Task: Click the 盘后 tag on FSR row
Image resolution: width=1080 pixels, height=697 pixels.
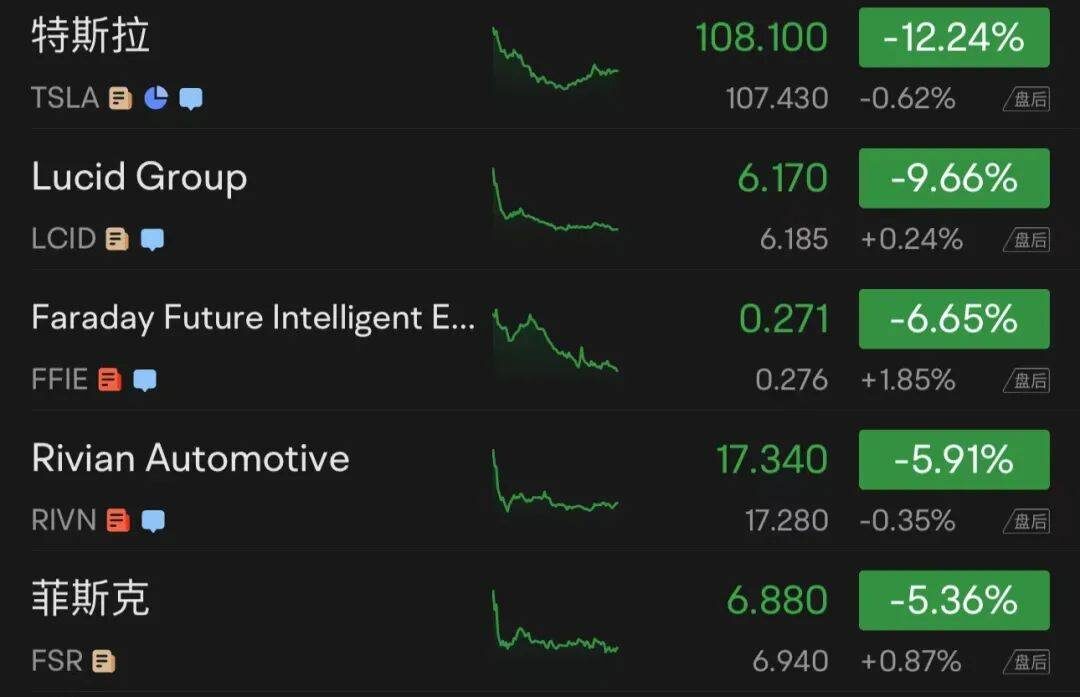Action: [1026, 662]
